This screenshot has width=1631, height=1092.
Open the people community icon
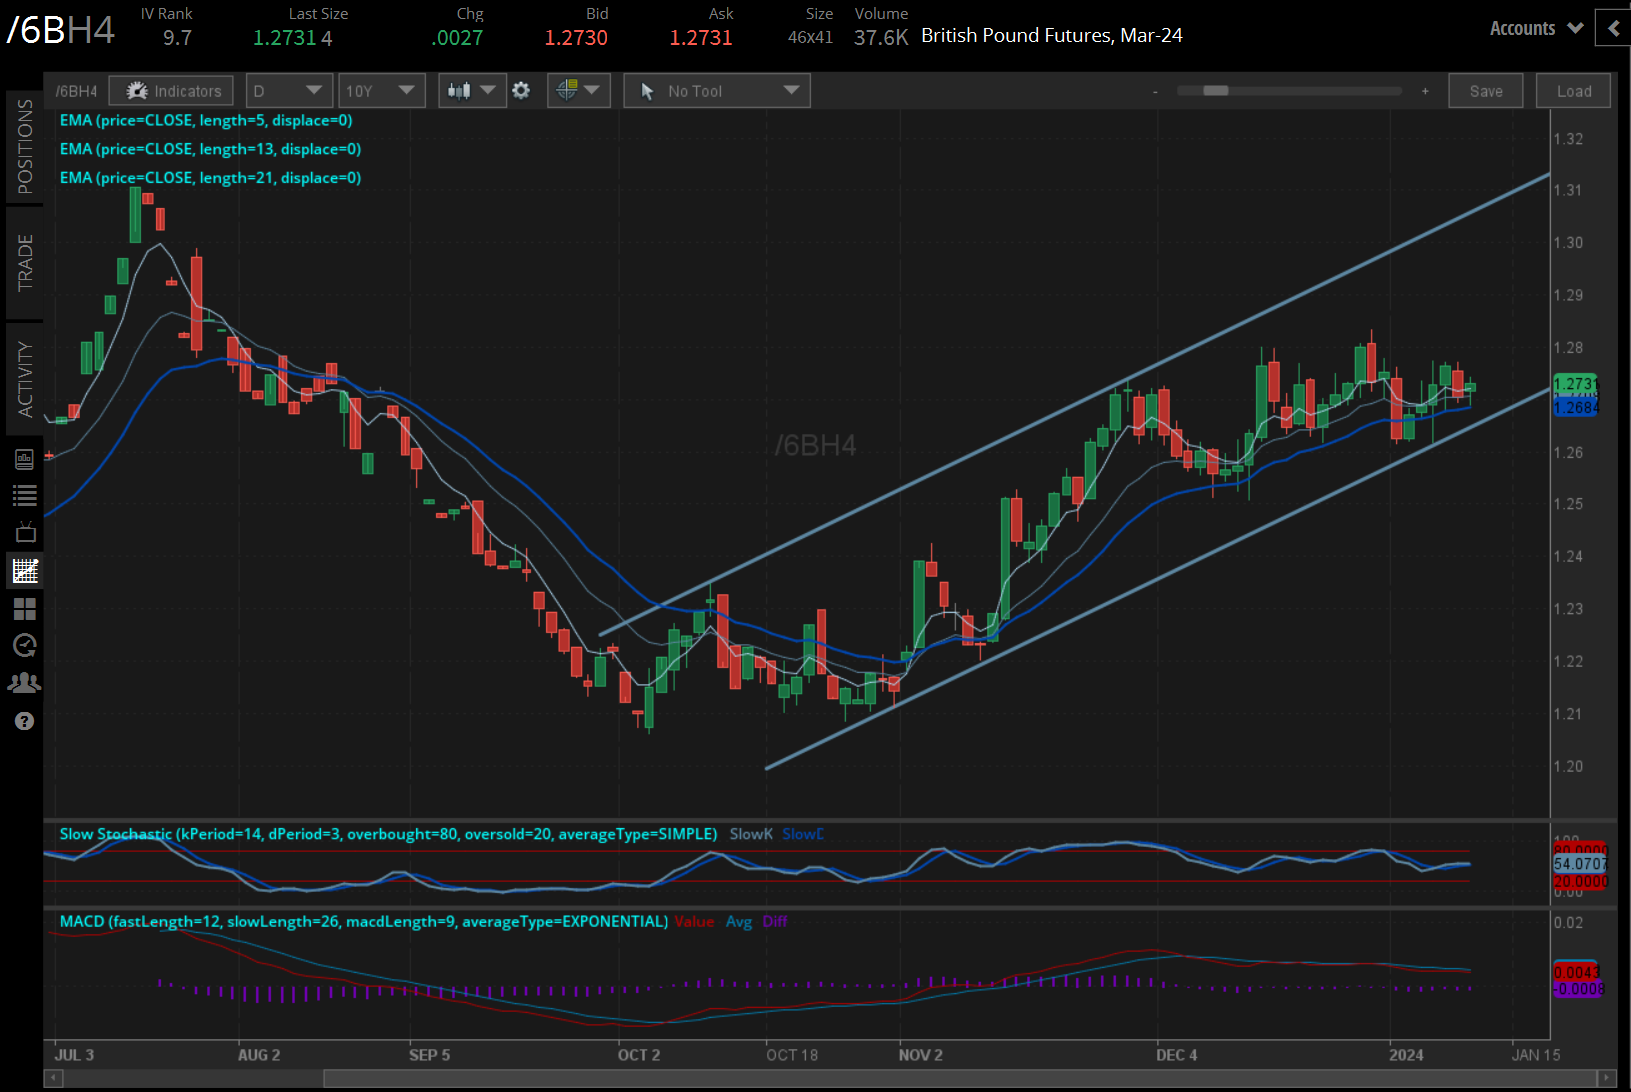(x=25, y=683)
